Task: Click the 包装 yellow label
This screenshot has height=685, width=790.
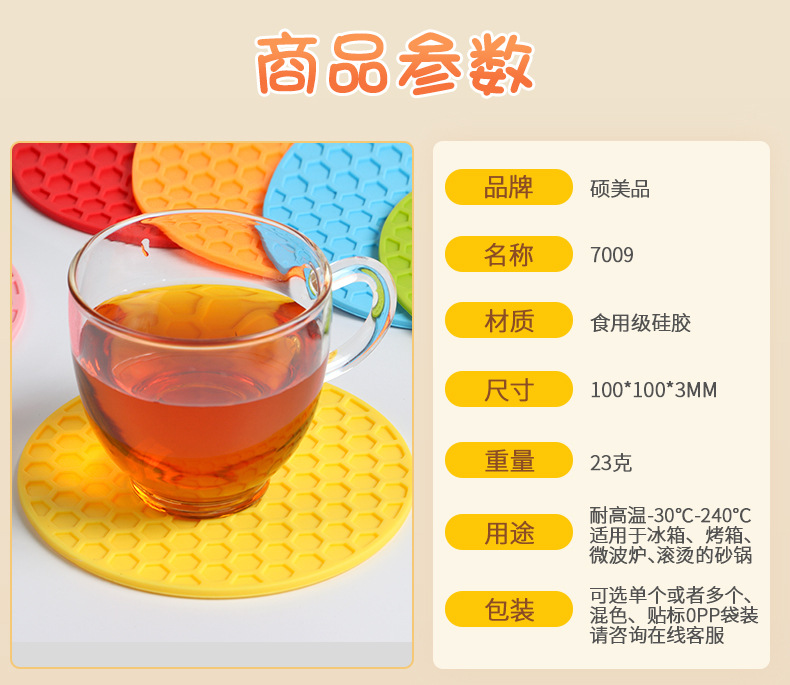Action: [x=509, y=609]
